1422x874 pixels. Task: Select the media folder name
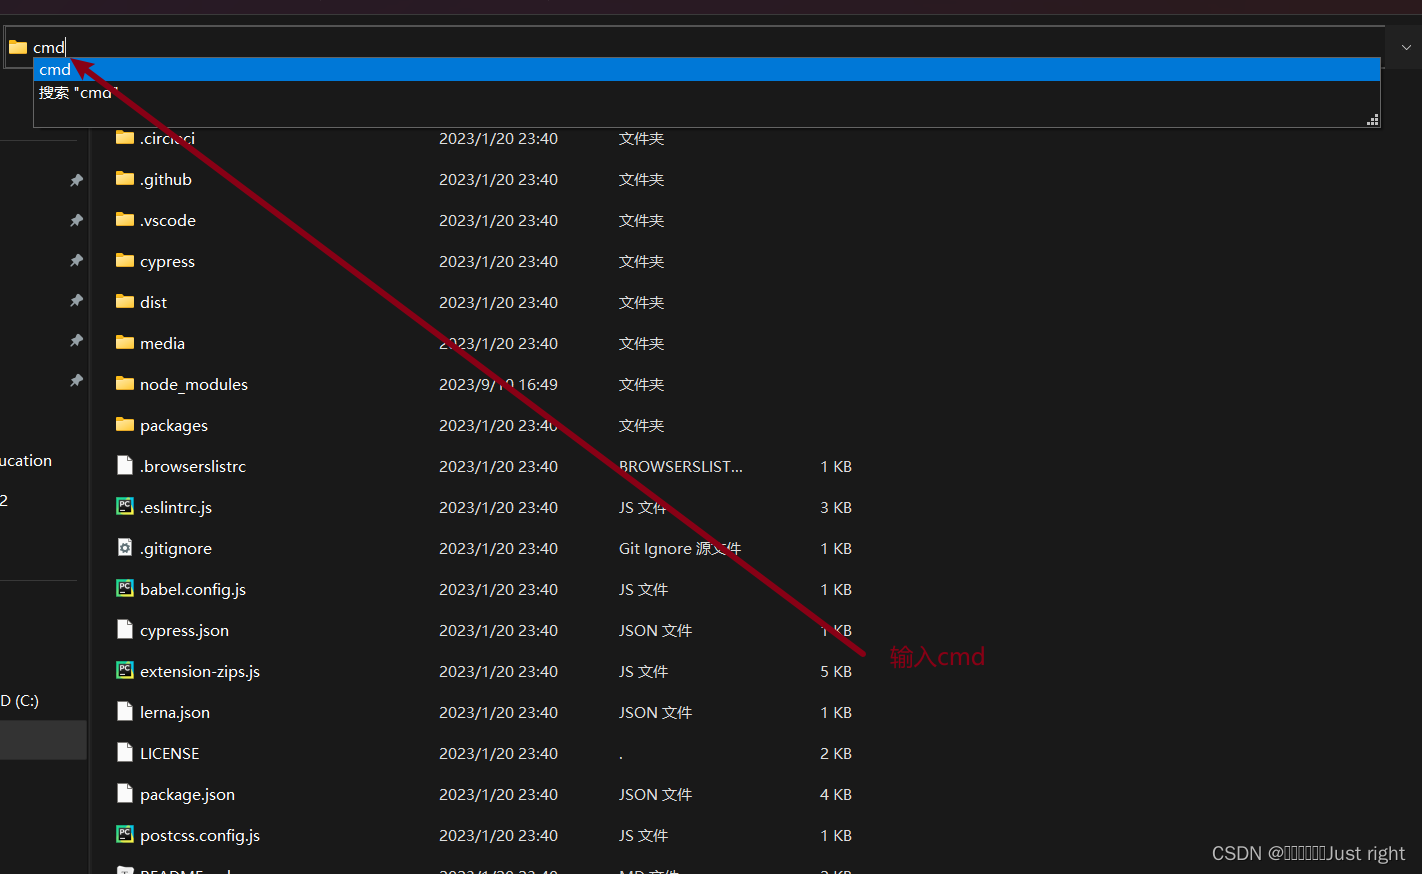click(x=162, y=343)
